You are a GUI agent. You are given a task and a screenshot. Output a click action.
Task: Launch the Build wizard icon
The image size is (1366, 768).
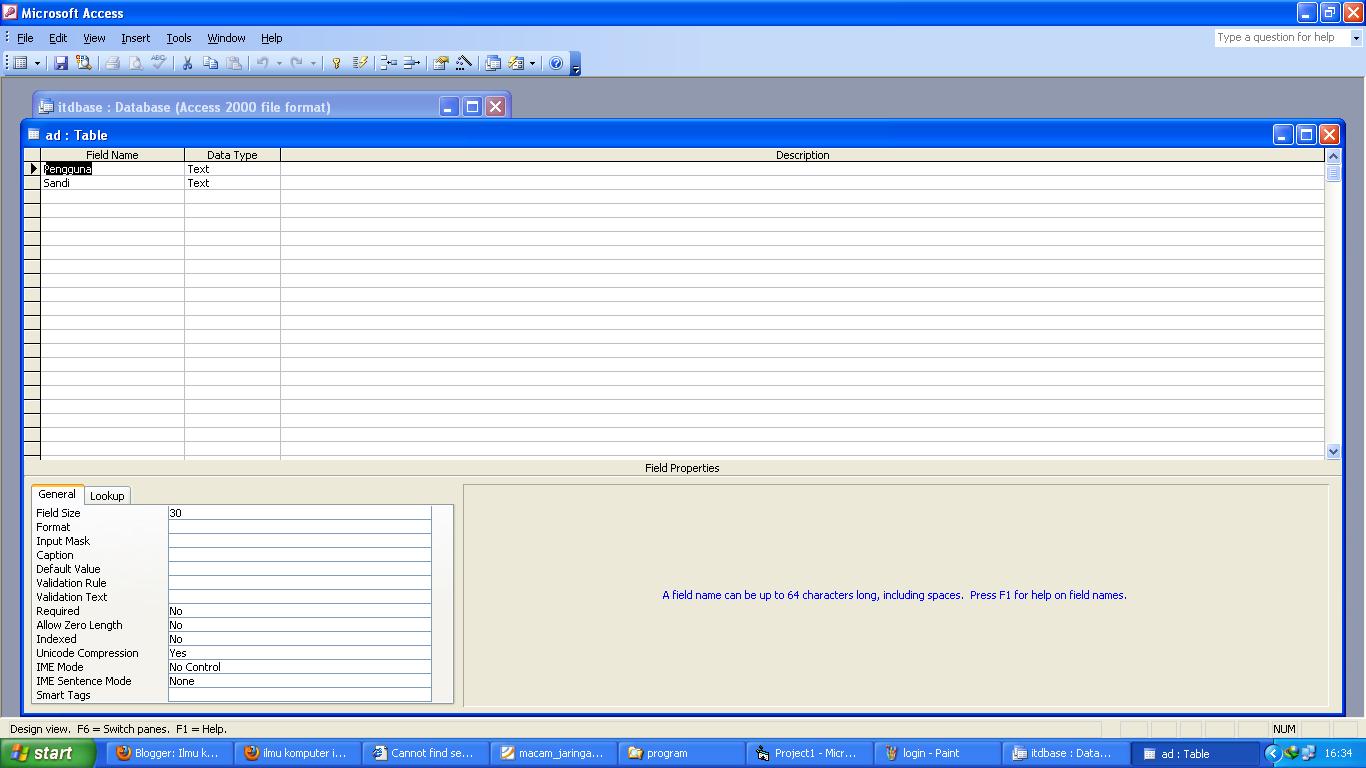[x=464, y=63]
